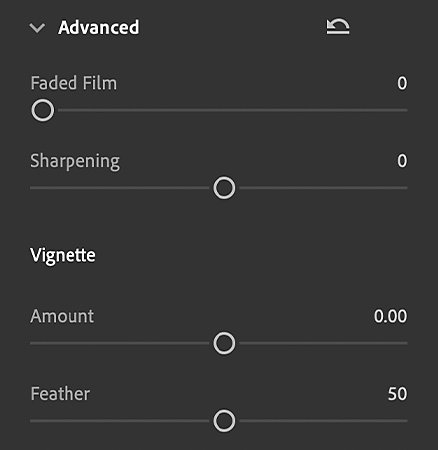Click the Faded Film track past its handle
Screen dimensions: 438x450
coord(233,110)
